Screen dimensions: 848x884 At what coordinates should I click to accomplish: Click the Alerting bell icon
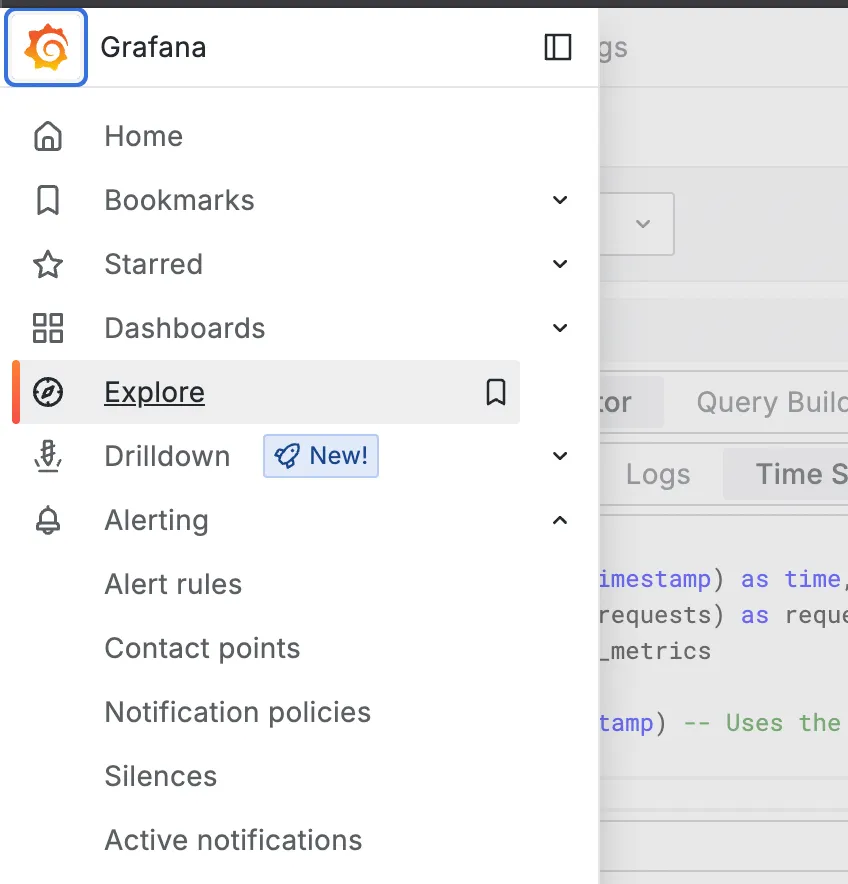(x=48, y=520)
